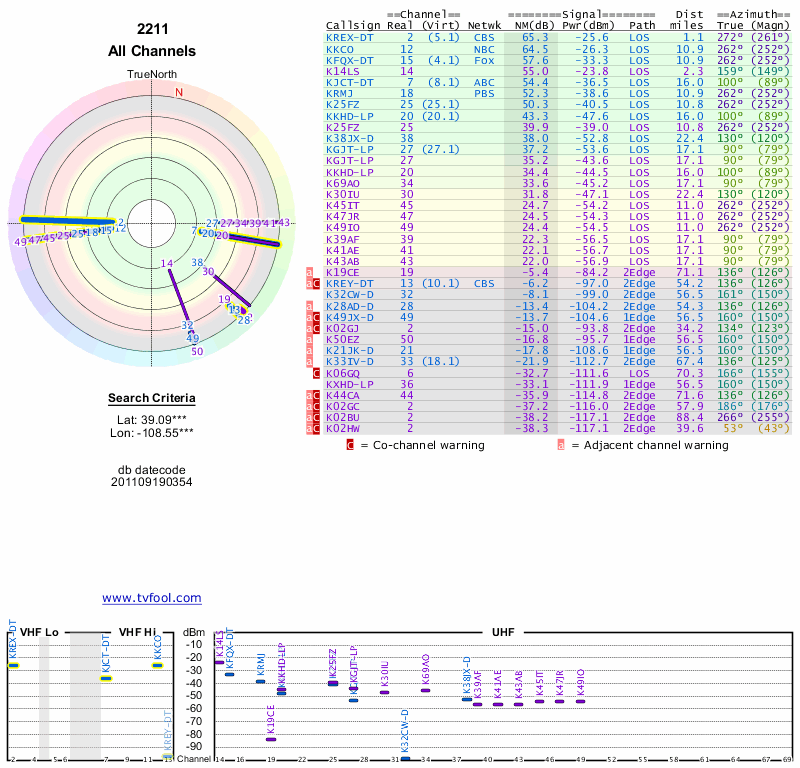Image resolution: width=800 pixels, height=768 pixels.
Task: Click the KFQX-DT Fox station entry
Action: (349, 60)
